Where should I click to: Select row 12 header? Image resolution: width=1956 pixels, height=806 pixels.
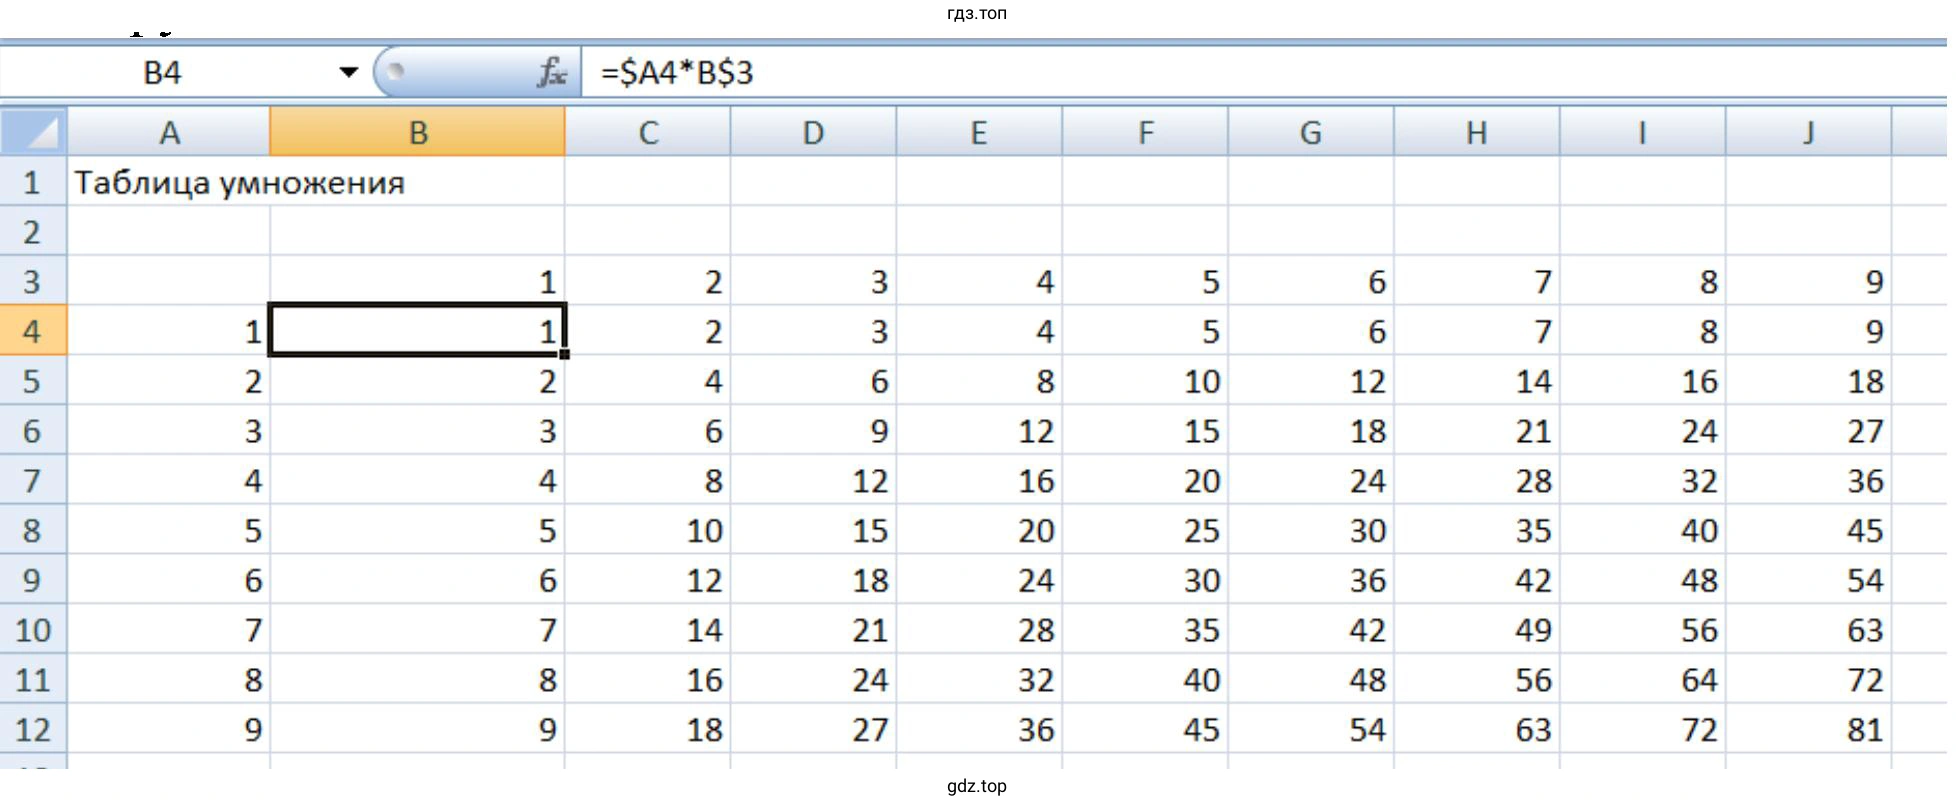tap(32, 729)
